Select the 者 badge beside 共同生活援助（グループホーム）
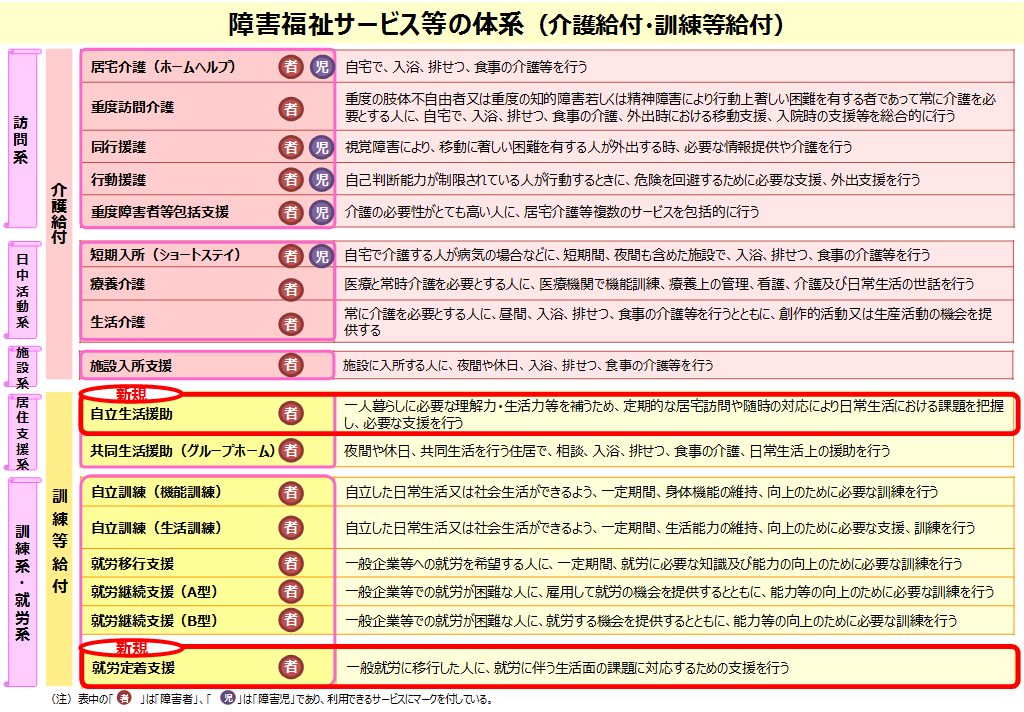Image resolution: width=1024 pixels, height=712 pixels. coord(290,452)
